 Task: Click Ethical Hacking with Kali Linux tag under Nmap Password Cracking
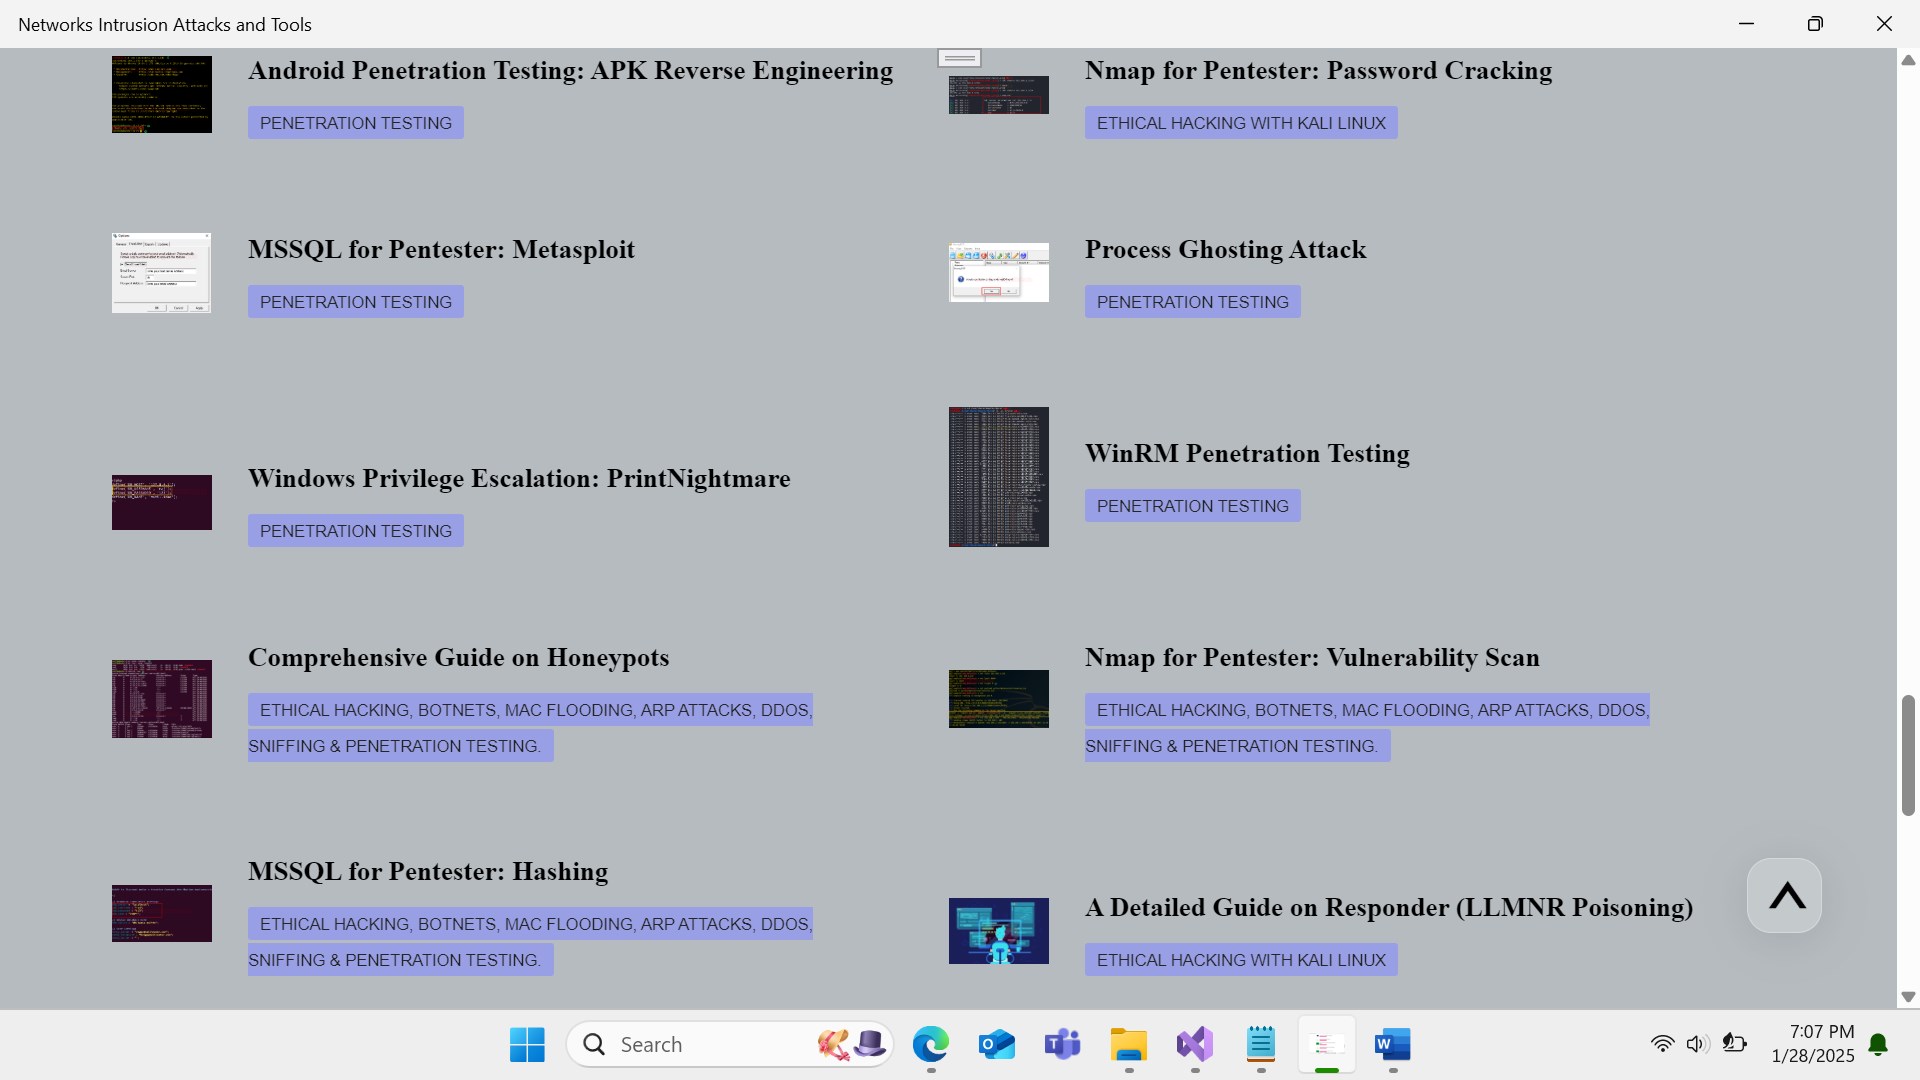point(1240,123)
